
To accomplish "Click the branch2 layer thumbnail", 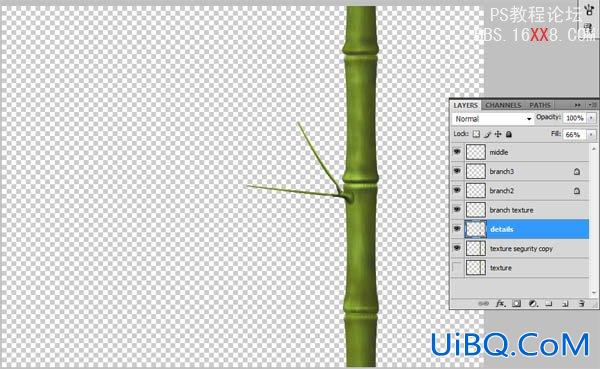I will pyautogui.click(x=476, y=190).
